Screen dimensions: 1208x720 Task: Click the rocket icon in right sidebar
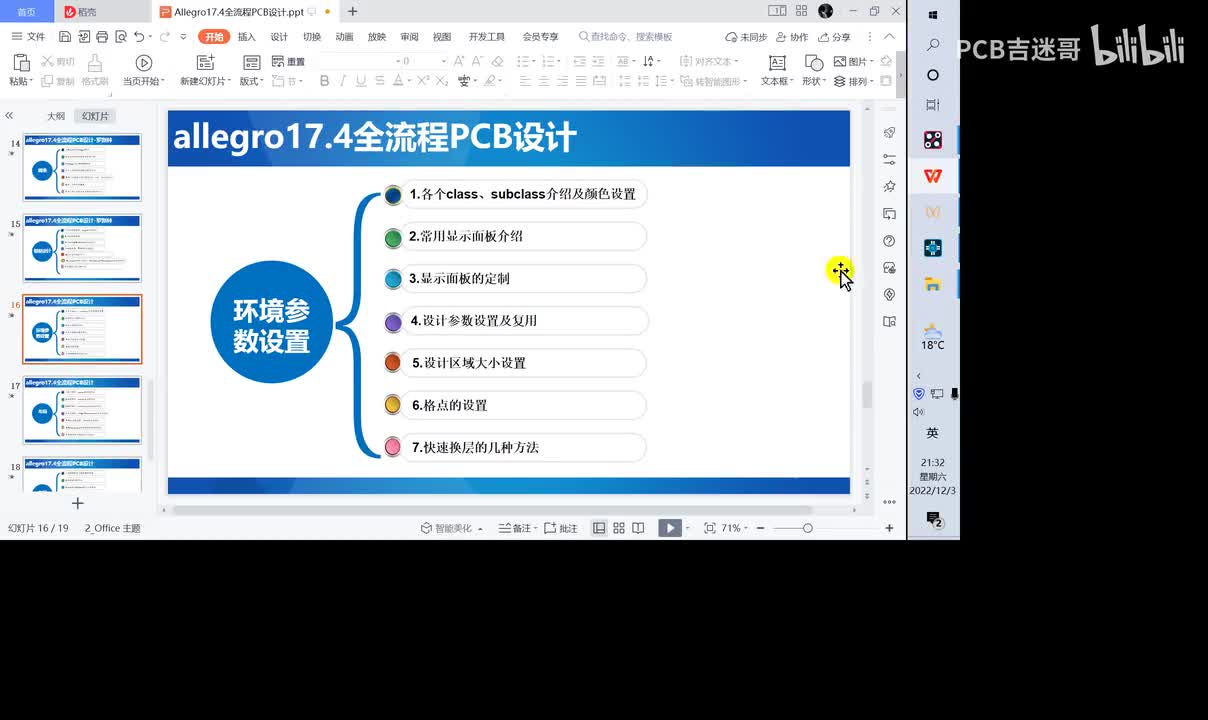coord(889,133)
